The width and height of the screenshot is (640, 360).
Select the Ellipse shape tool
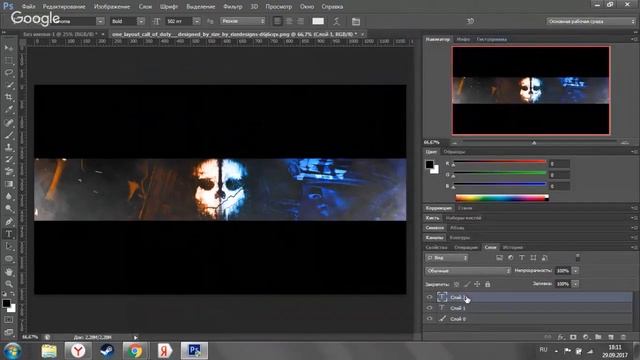(9, 259)
